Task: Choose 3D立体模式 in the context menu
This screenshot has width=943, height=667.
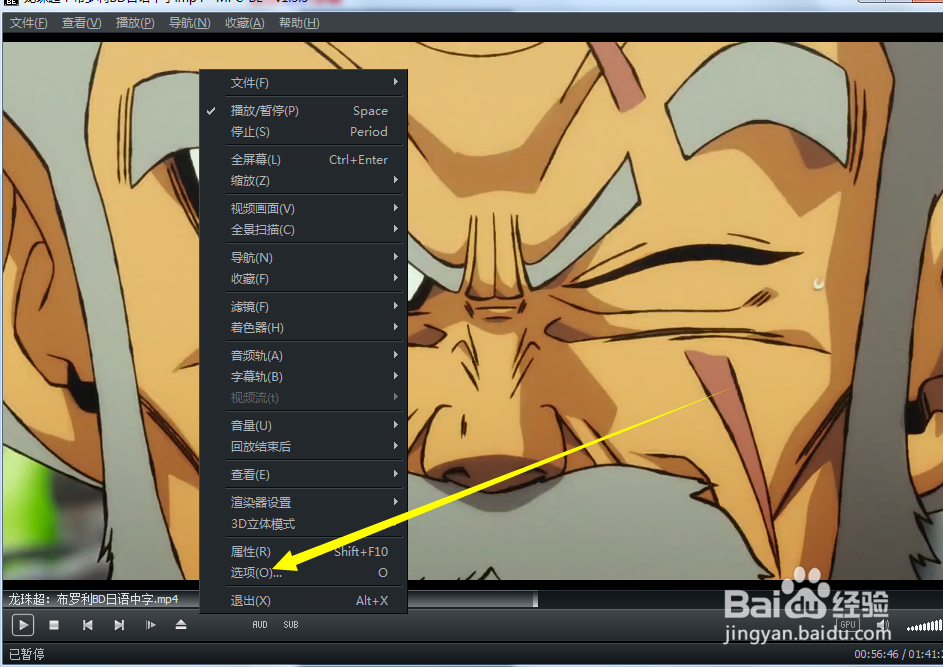Action: [x=304, y=524]
